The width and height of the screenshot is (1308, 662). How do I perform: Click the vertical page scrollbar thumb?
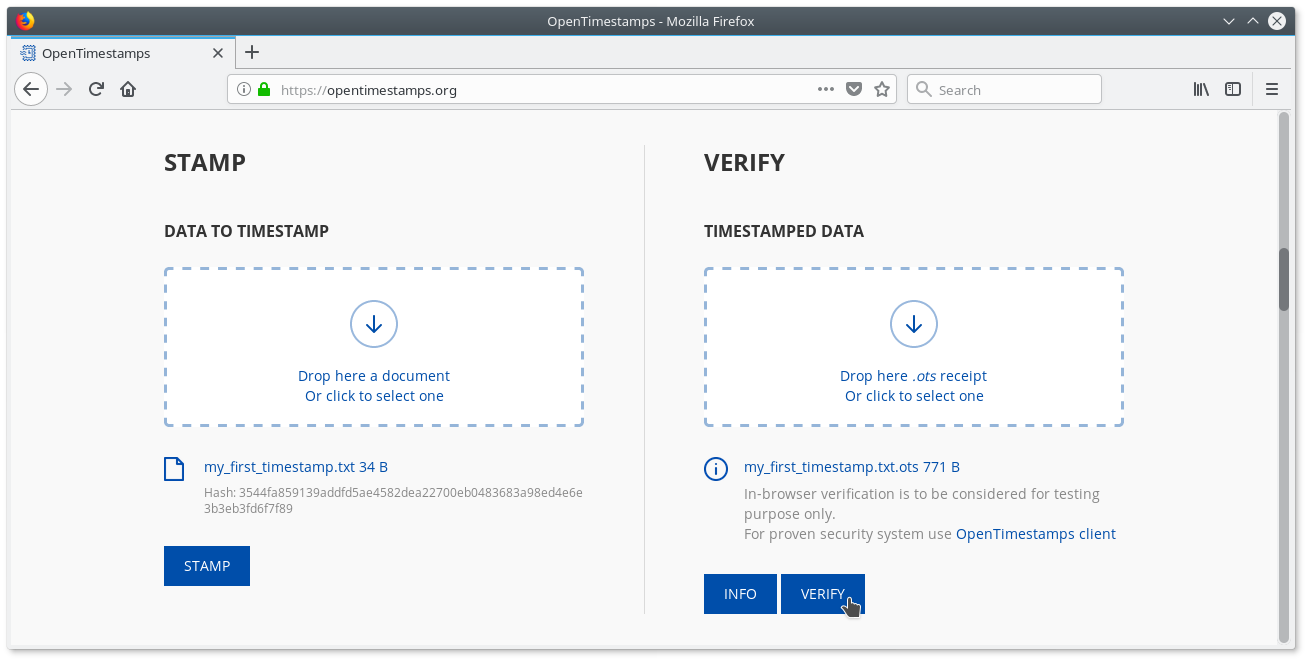tap(1284, 279)
